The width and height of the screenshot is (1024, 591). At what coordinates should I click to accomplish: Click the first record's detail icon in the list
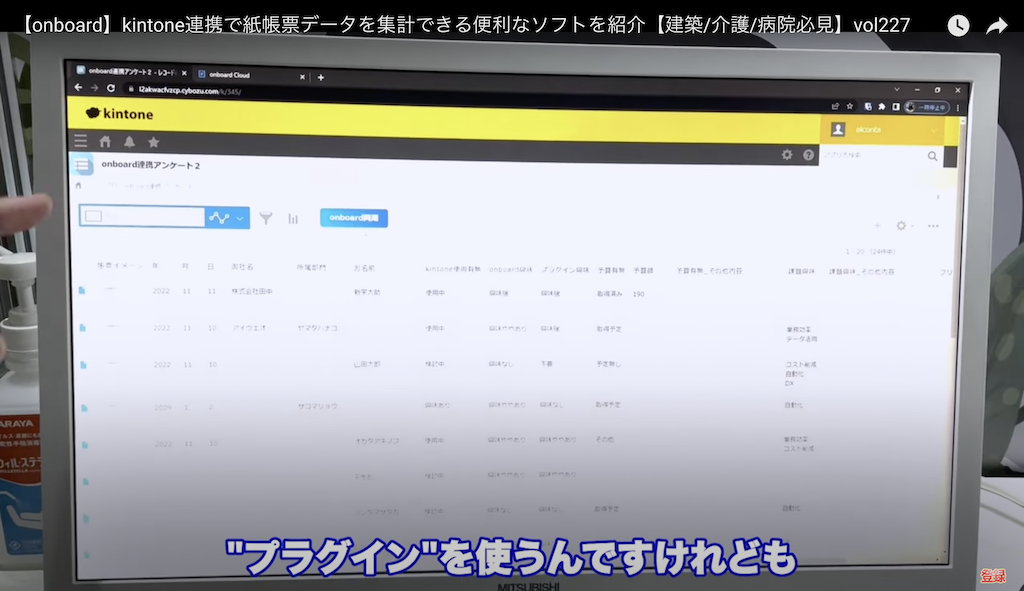click(x=83, y=290)
